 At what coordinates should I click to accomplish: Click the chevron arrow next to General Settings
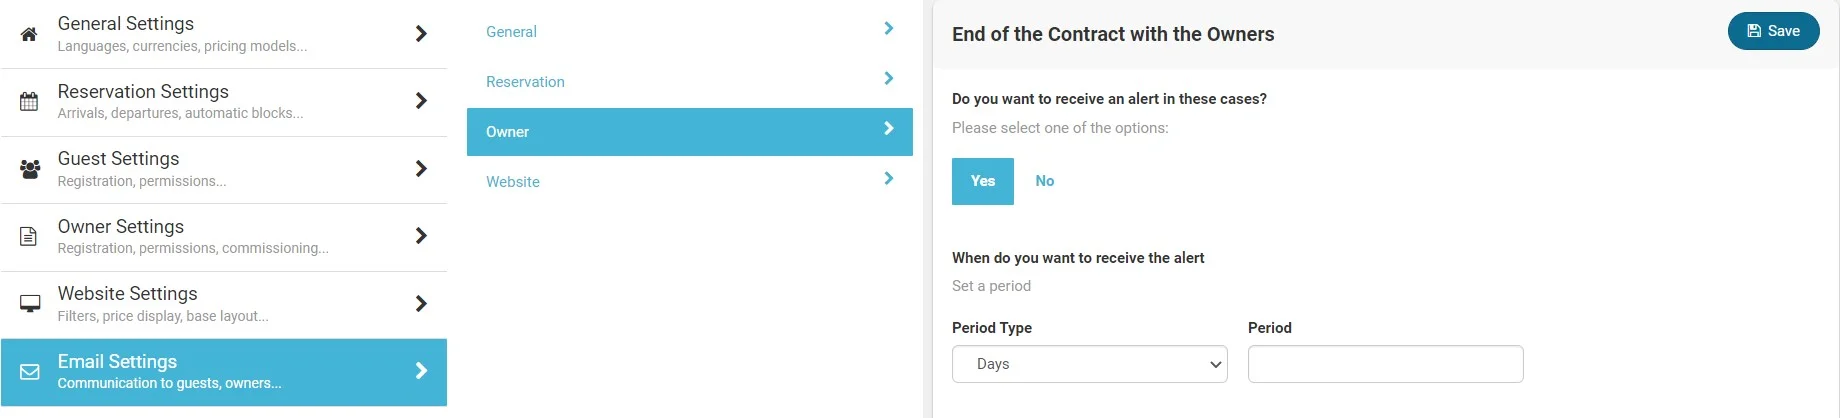[x=421, y=34]
